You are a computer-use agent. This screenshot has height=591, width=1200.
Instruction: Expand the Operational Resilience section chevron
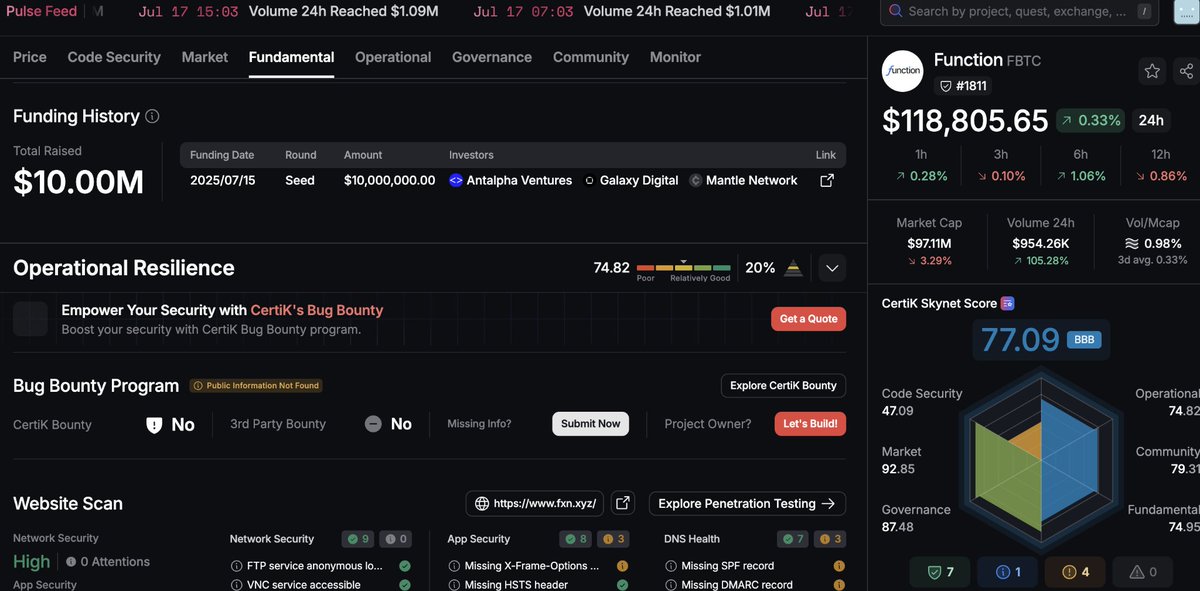pyautogui.click(x=832, y=268)
